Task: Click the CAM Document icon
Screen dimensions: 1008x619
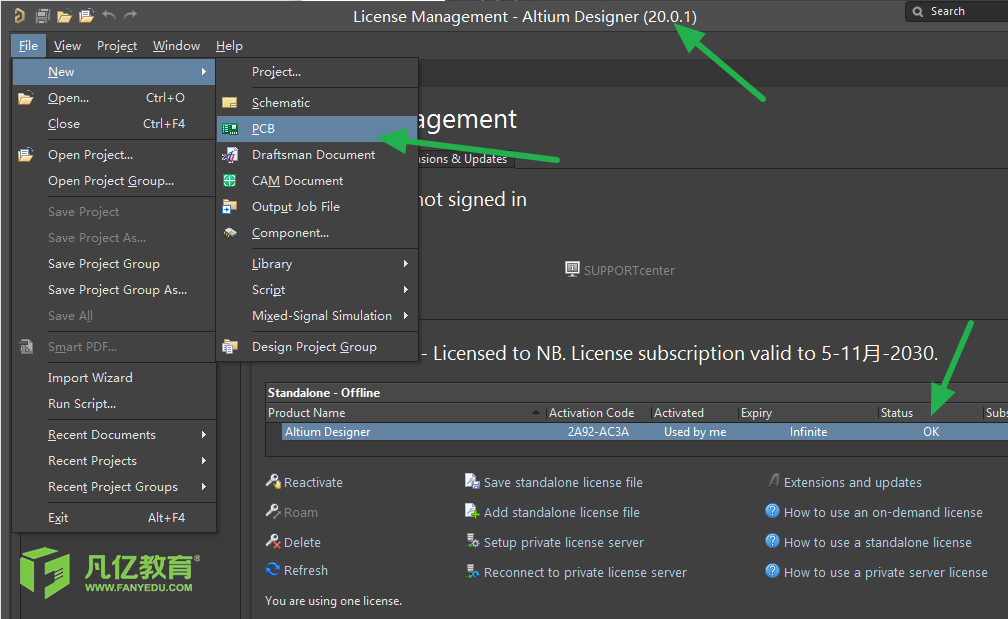Action: 230,181
